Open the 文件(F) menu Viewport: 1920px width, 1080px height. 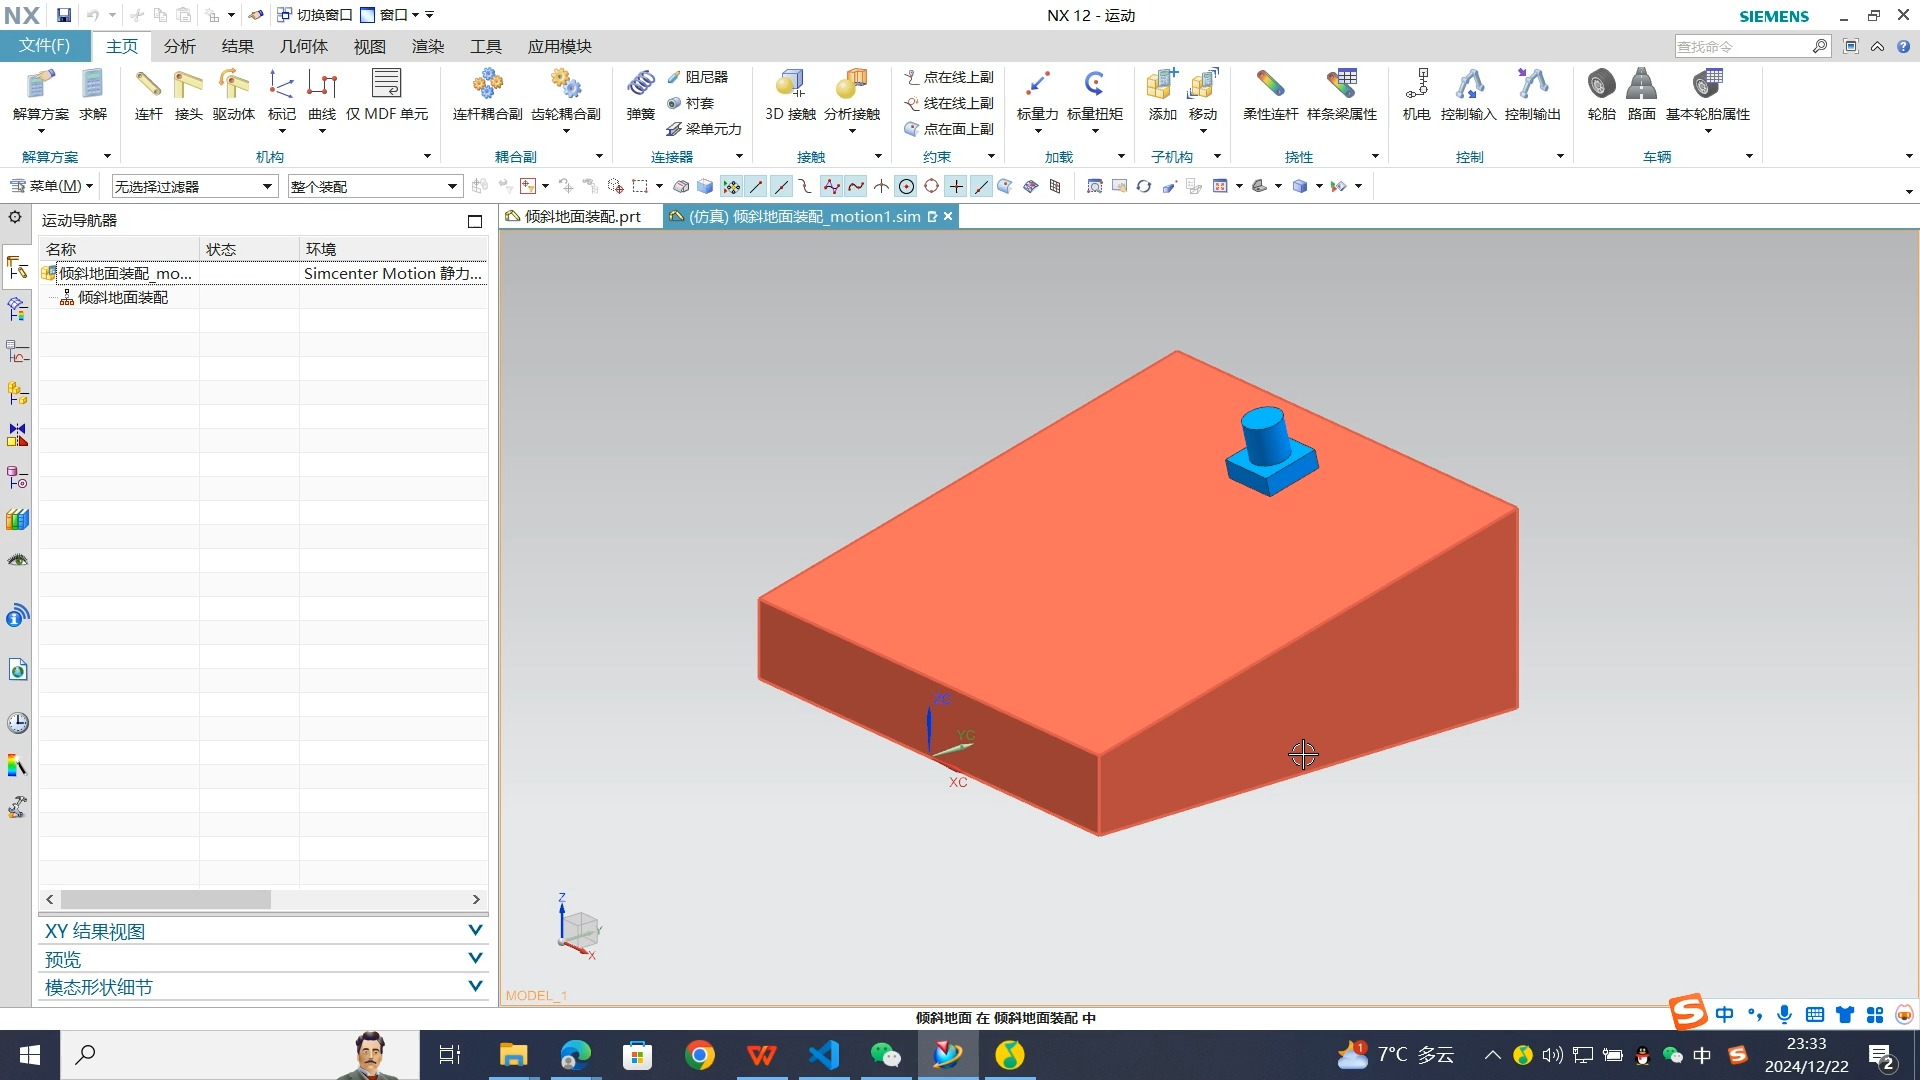[45, 46]
